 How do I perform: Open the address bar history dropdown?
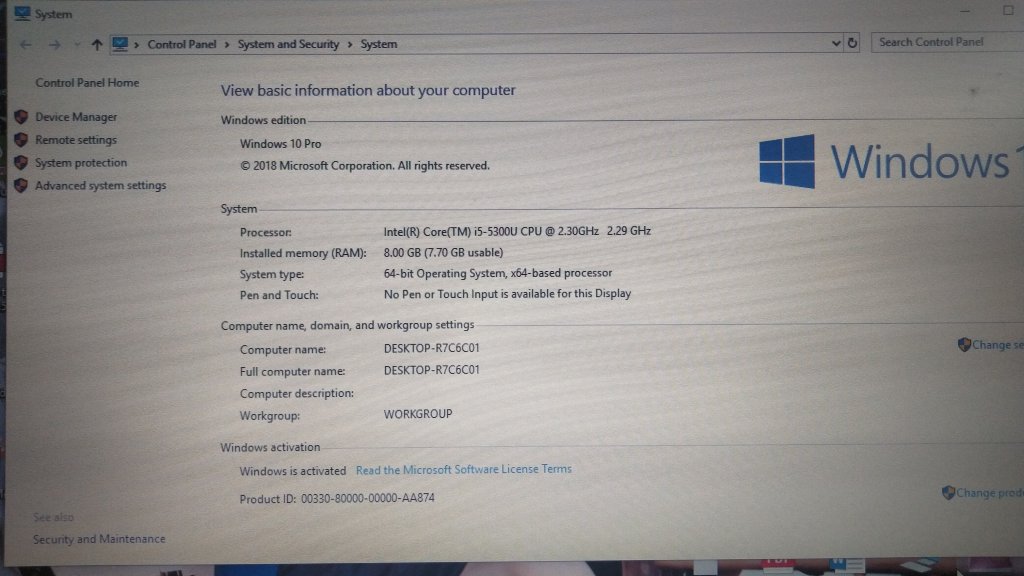[835, 43]
